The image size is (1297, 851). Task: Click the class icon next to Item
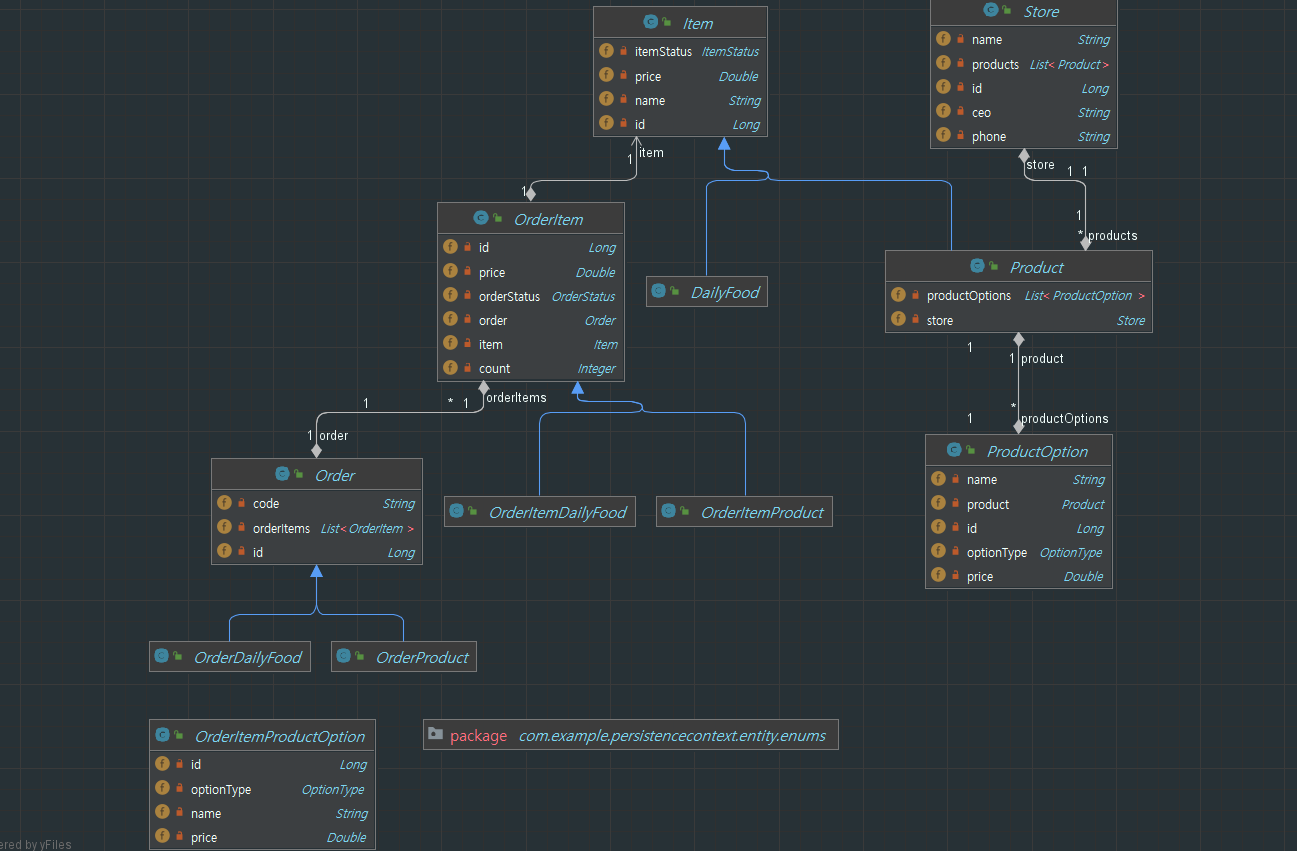click(x=651, y=23)
